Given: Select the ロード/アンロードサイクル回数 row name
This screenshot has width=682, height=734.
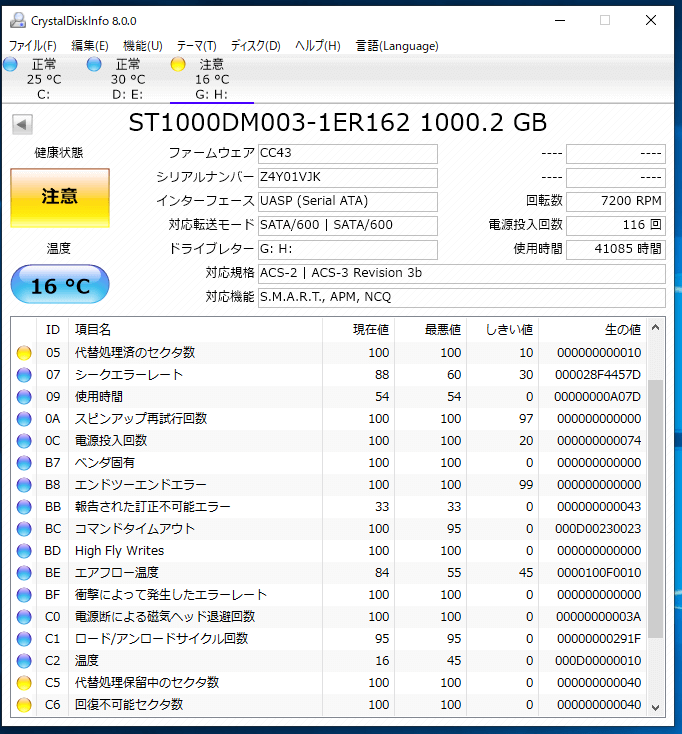Looking at the screenshot, I should click(161, 639).
